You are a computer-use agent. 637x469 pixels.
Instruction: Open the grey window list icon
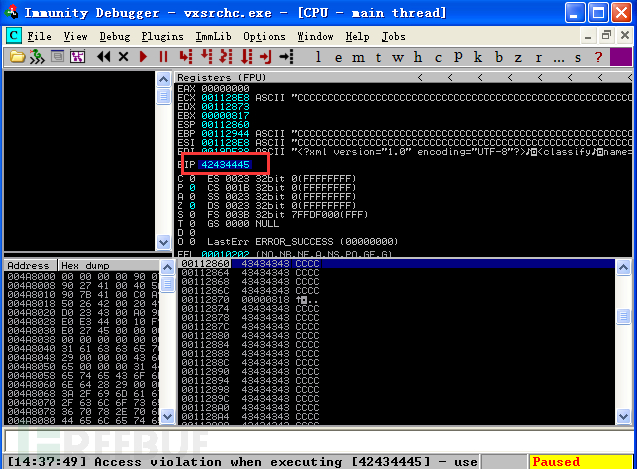click(57, 56)
